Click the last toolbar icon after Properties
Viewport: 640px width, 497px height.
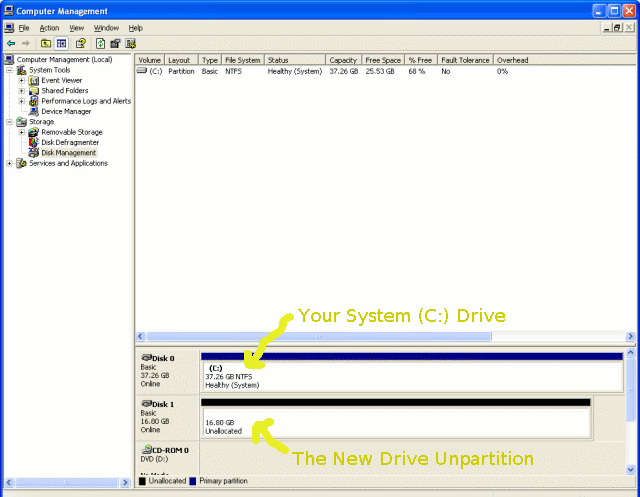[131, 43]
